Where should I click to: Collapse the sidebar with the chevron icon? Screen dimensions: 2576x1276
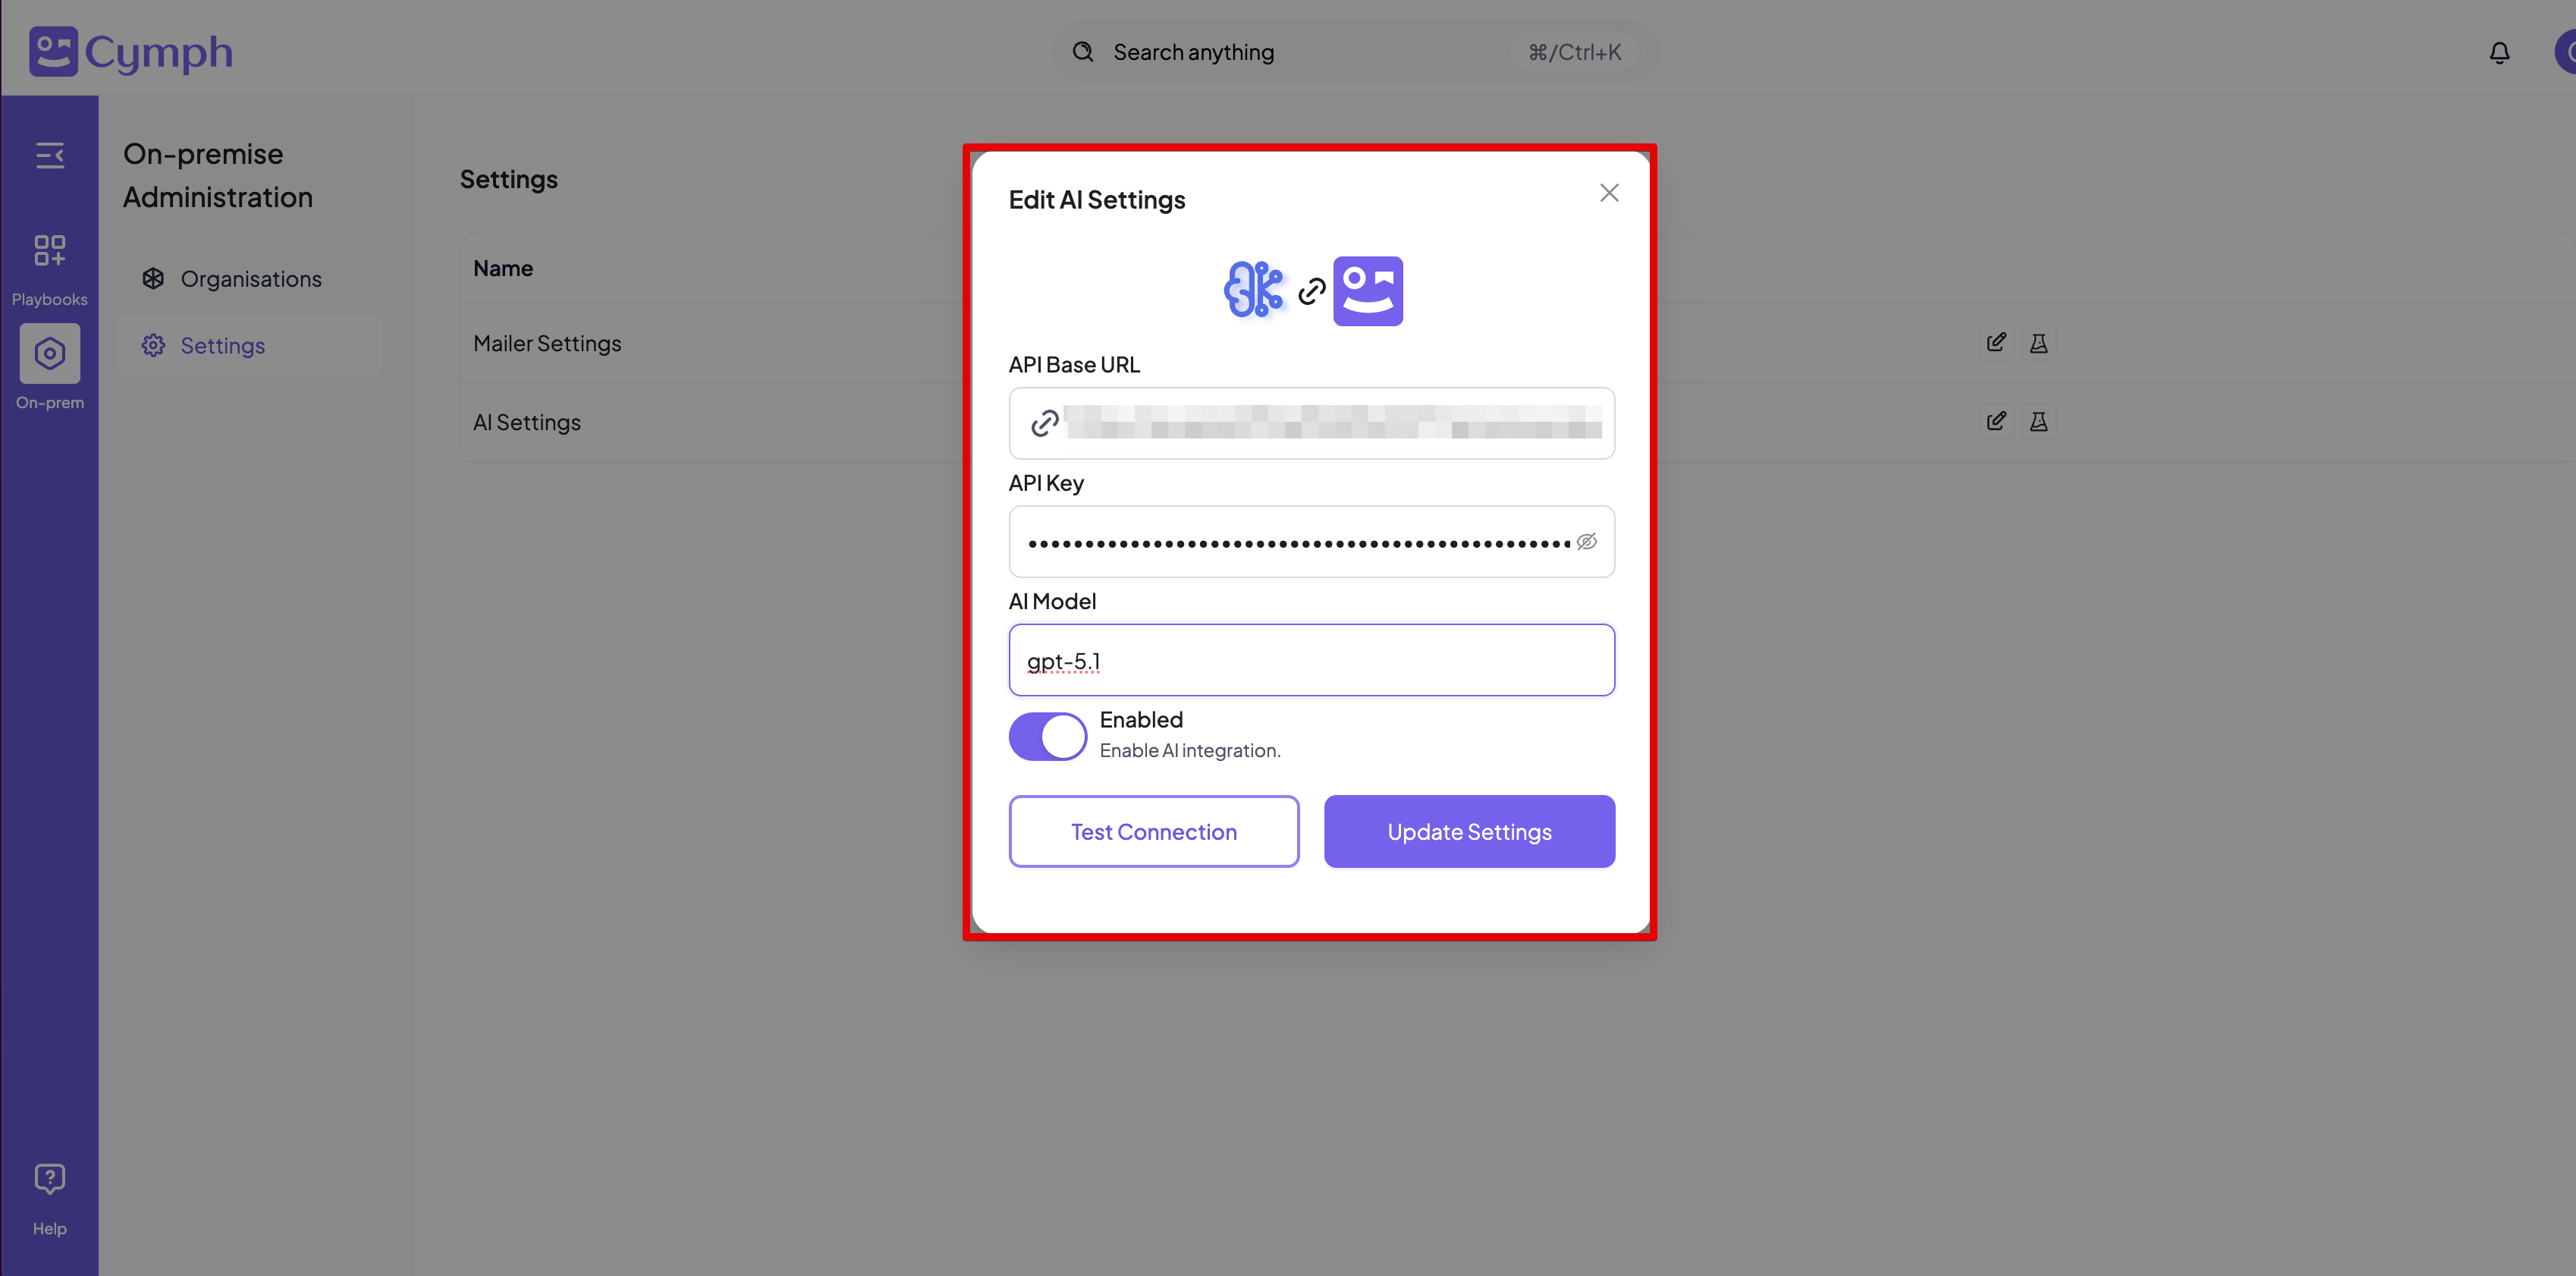50,155
